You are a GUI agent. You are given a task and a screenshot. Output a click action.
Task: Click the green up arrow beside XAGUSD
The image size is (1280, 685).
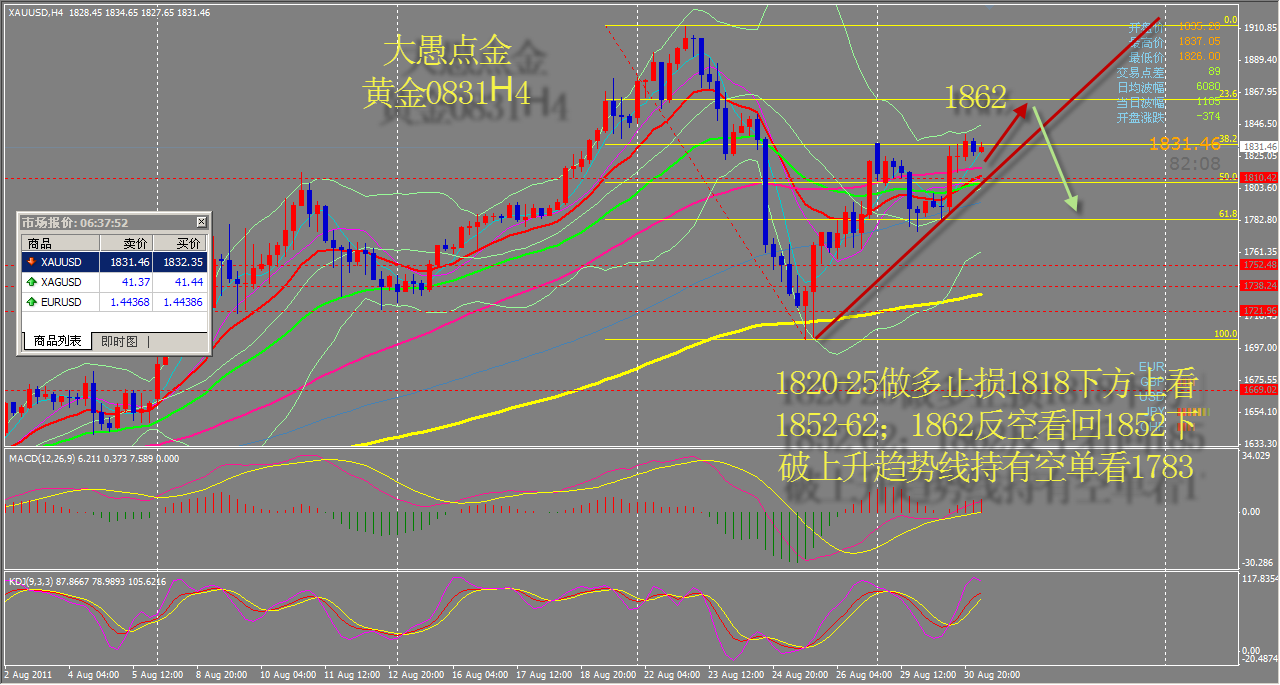[x=31, y=282]
